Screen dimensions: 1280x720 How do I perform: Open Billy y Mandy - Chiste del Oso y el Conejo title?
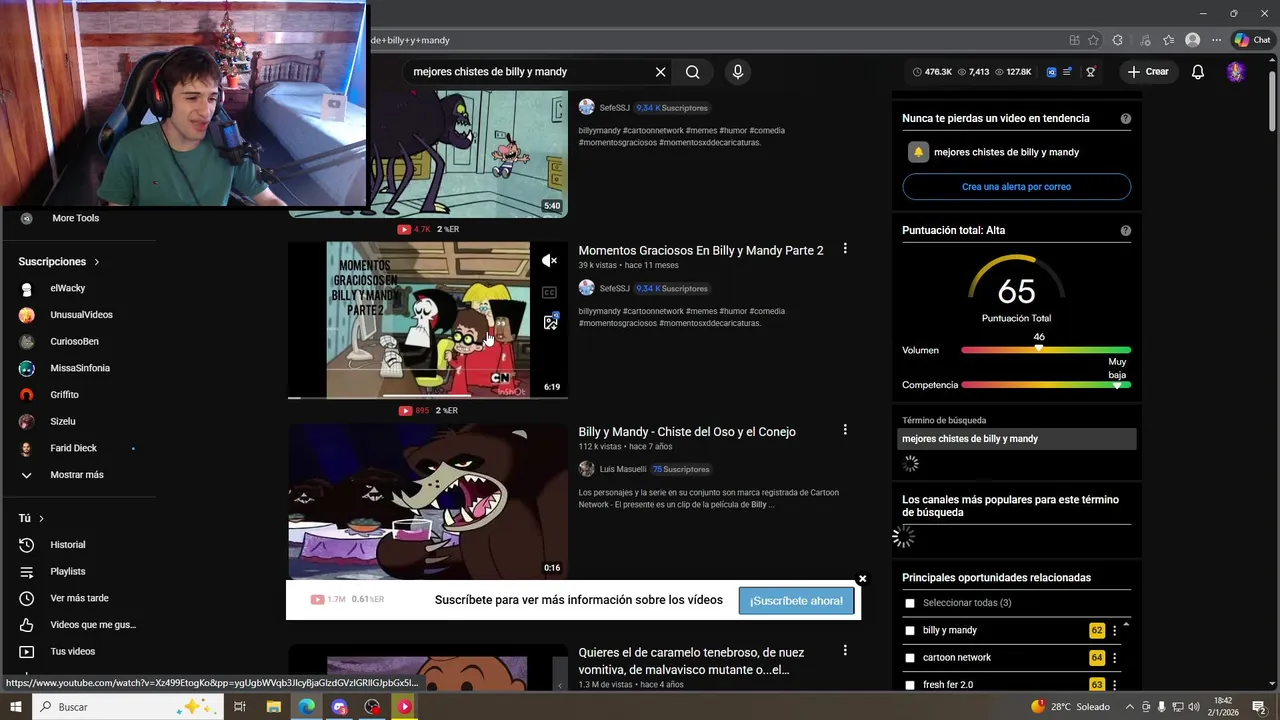tap(687, 432)
